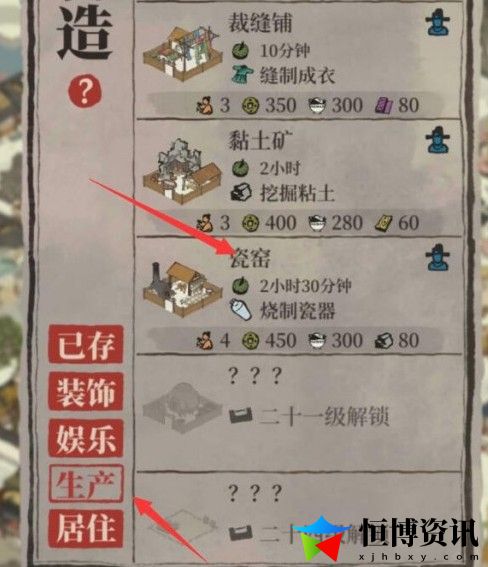Screen dimensions: 488x567
Task: Select the 瓷窑 porcelain kiln building thumbnail
Action: click(183, 289)
